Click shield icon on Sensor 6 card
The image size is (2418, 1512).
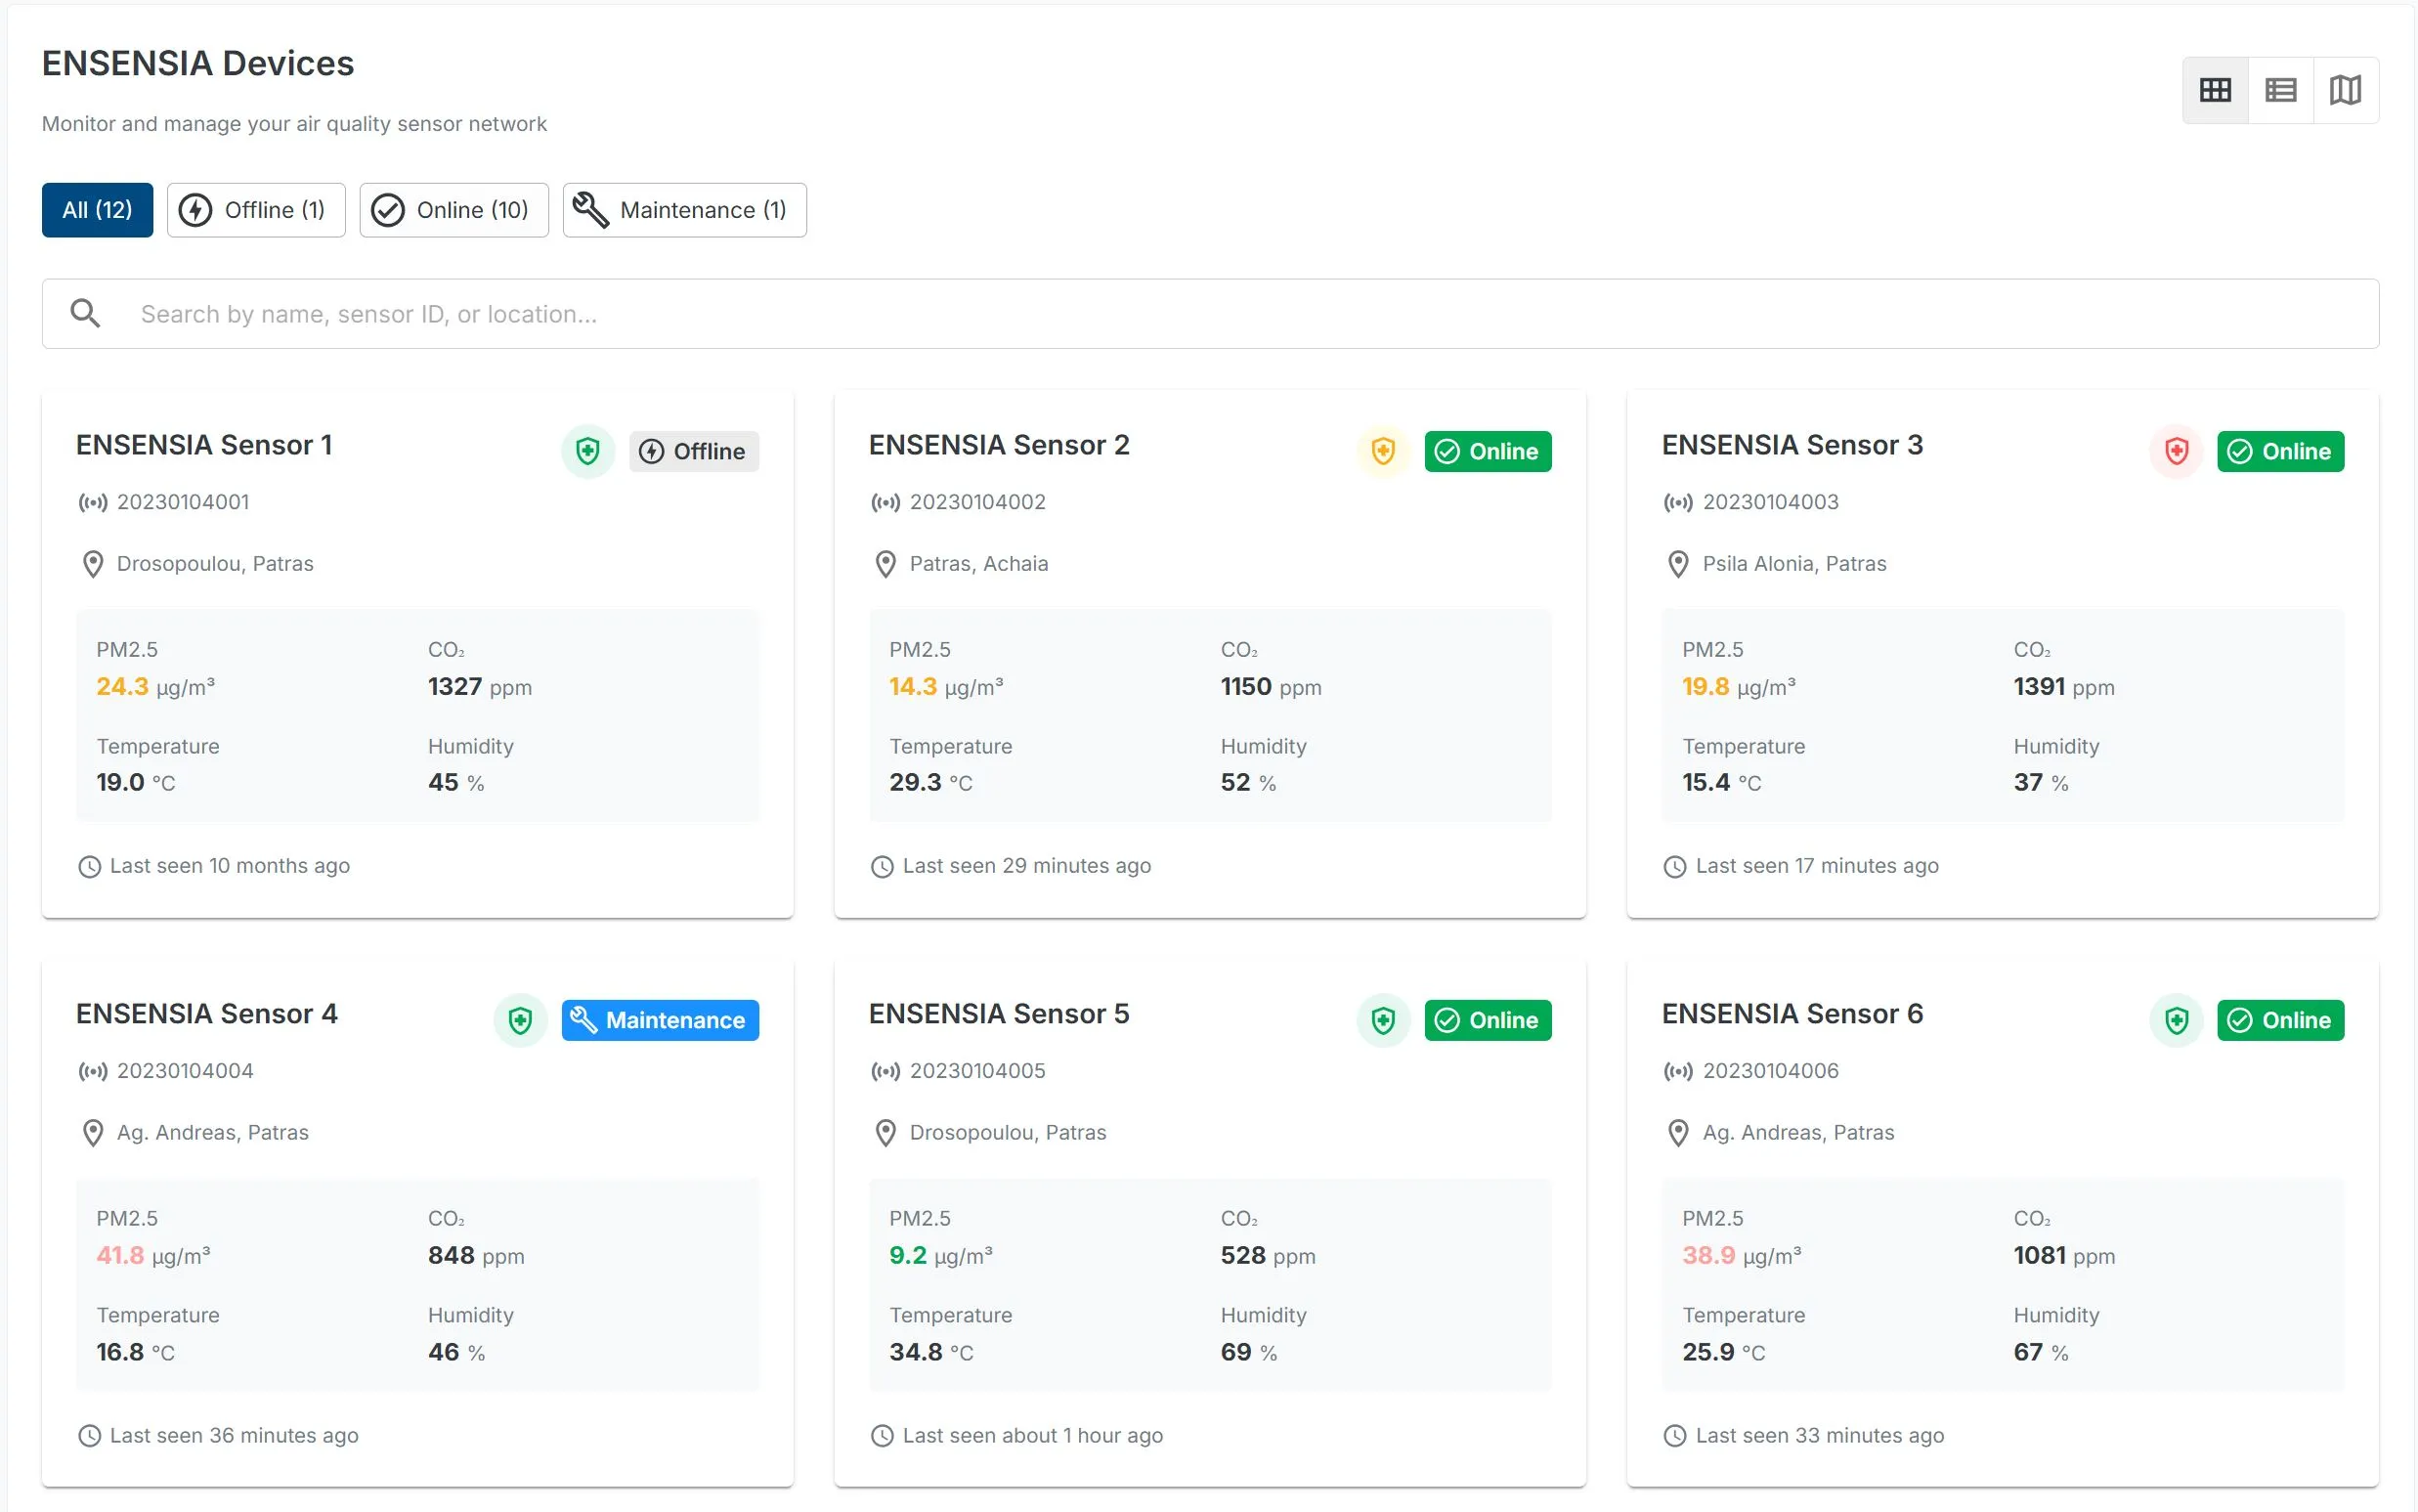(x=2176, y=1020)
